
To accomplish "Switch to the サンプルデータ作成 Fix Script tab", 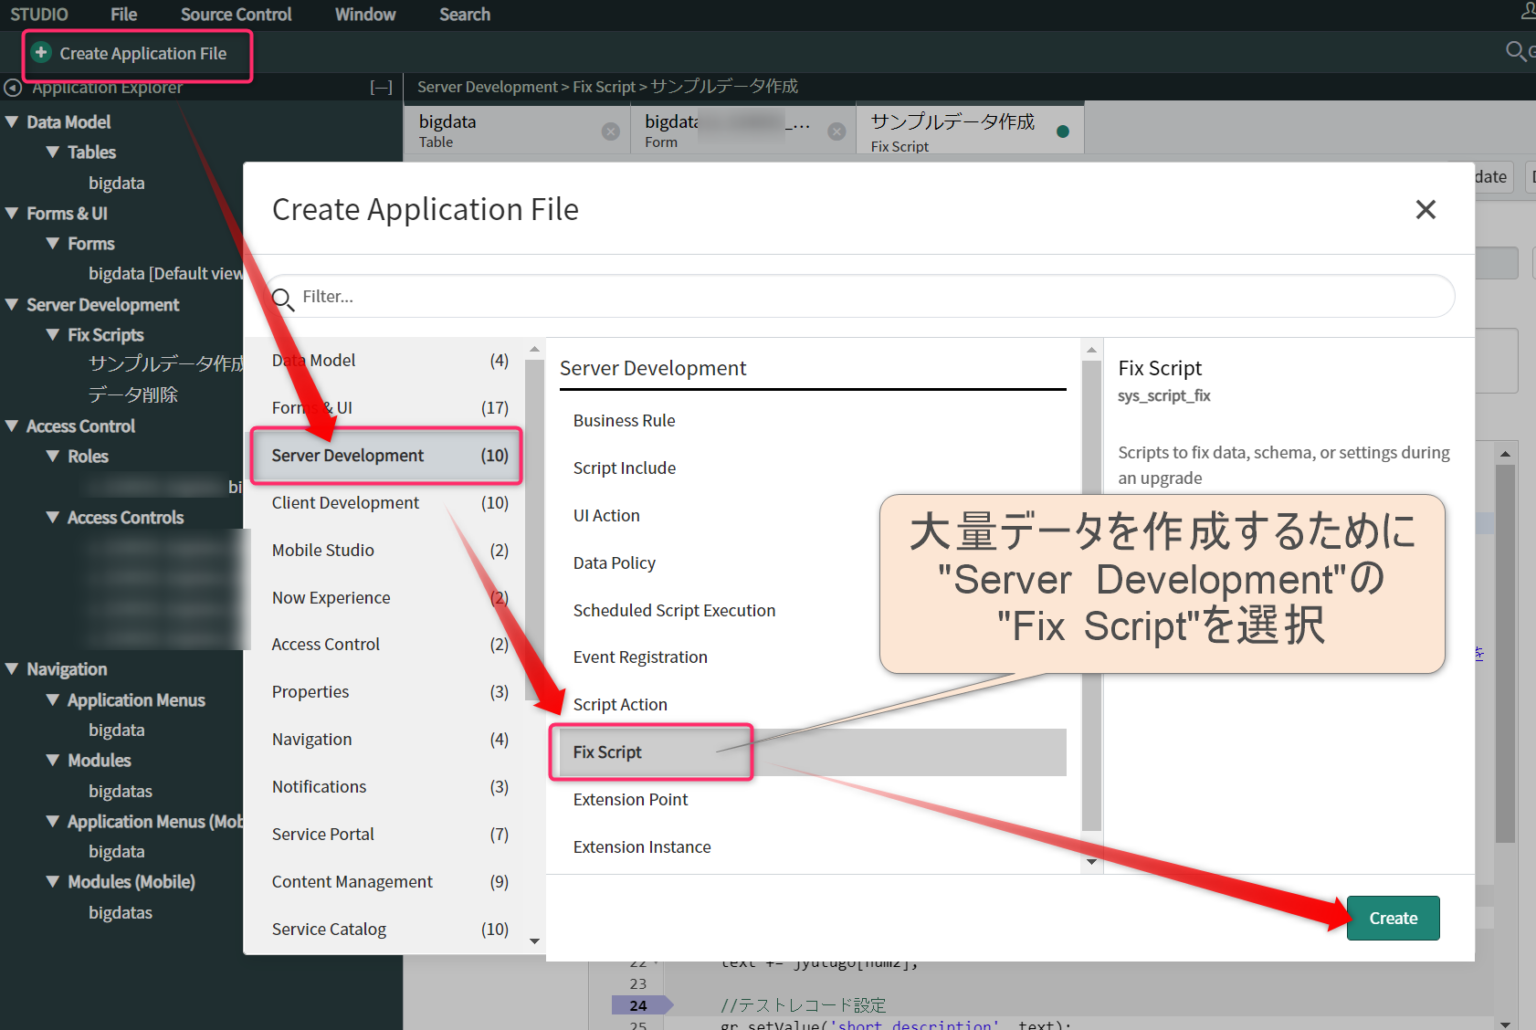I will tap(970, 131).
